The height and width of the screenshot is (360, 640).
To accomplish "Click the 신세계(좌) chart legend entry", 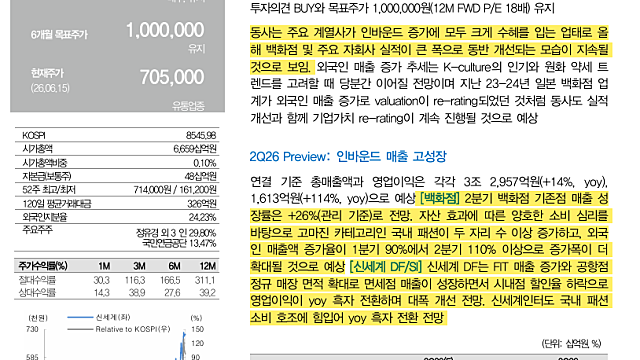I will click(99, 317).
